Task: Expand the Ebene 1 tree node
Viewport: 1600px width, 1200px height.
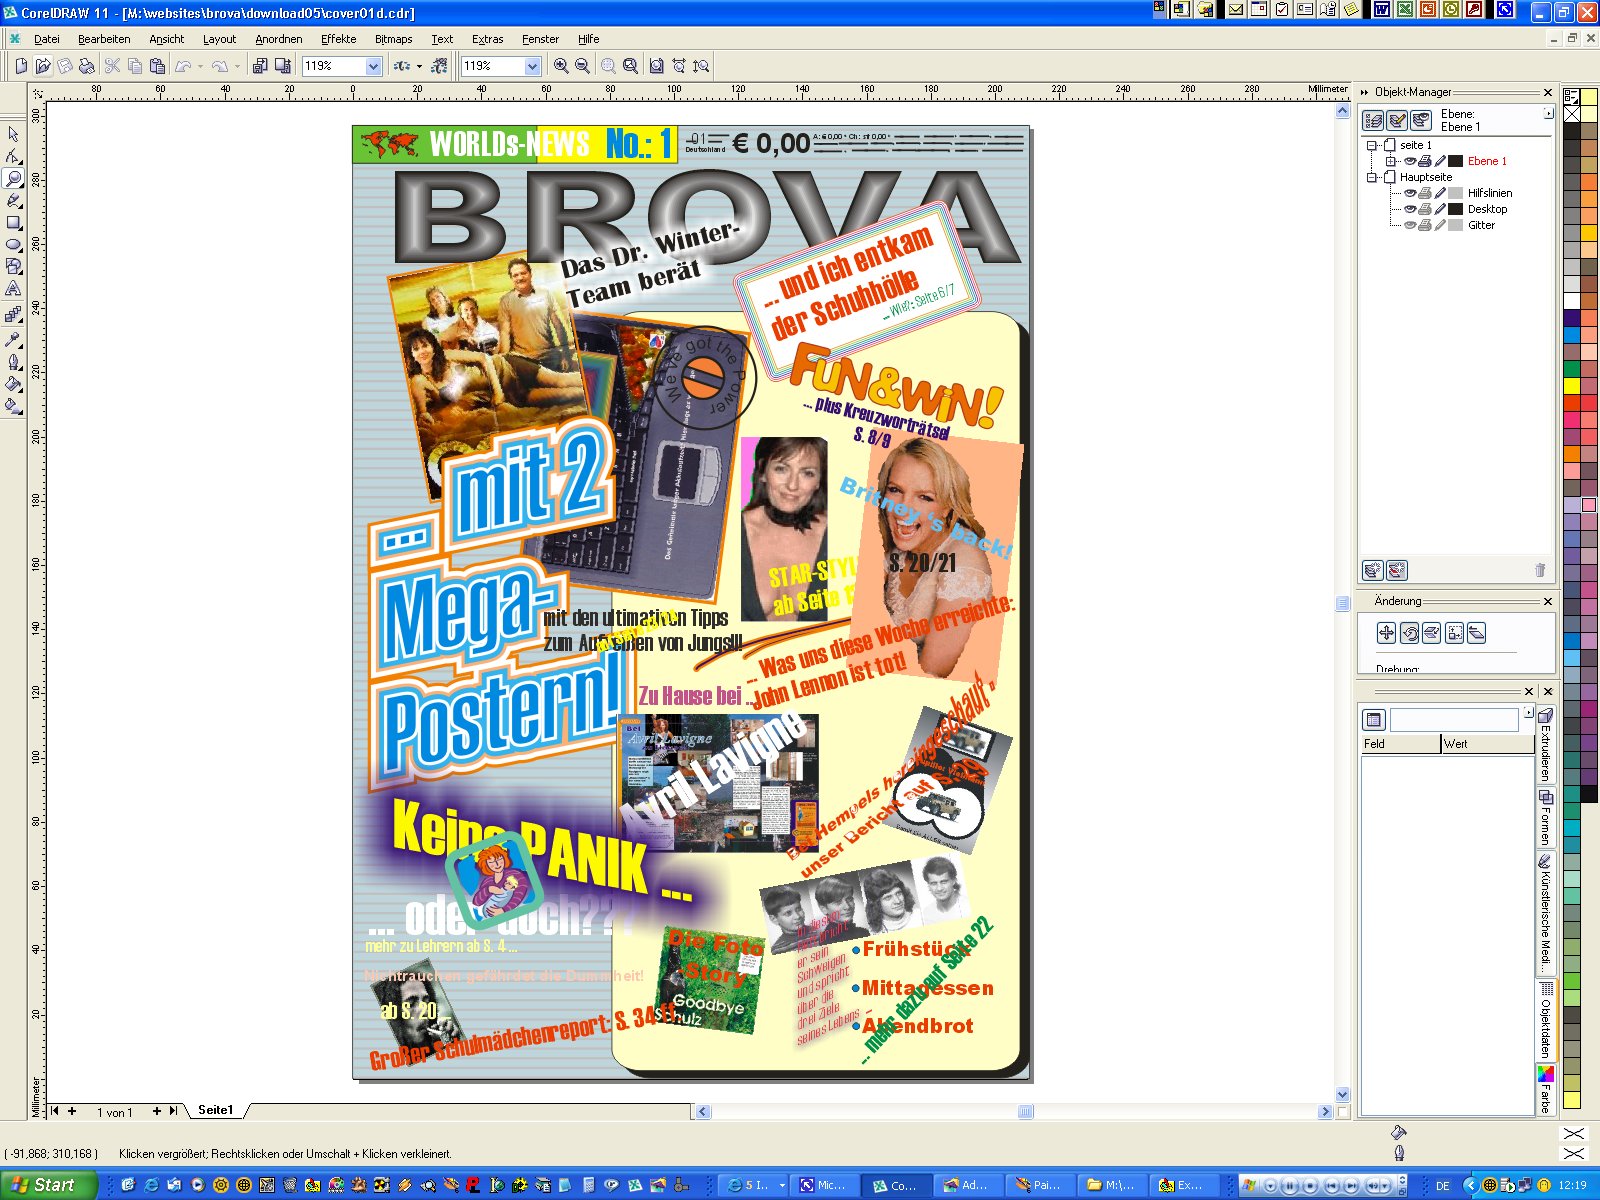Action: tap(1390, 161)
